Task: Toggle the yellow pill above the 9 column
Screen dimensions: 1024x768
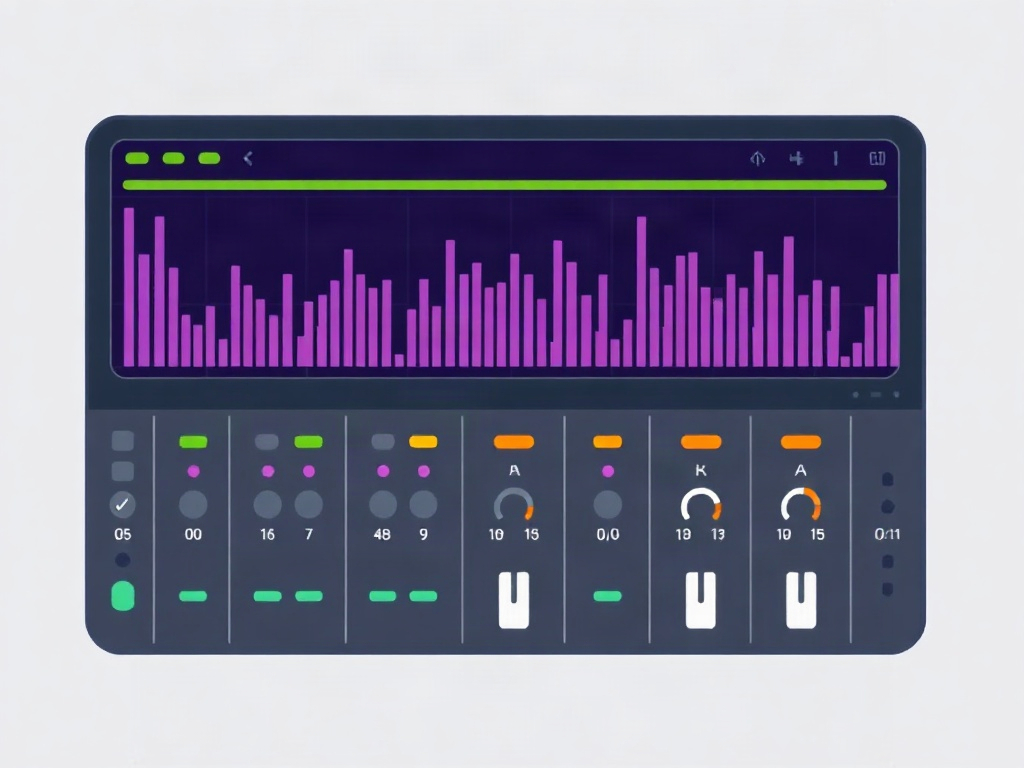Action: tap(423, 442)
